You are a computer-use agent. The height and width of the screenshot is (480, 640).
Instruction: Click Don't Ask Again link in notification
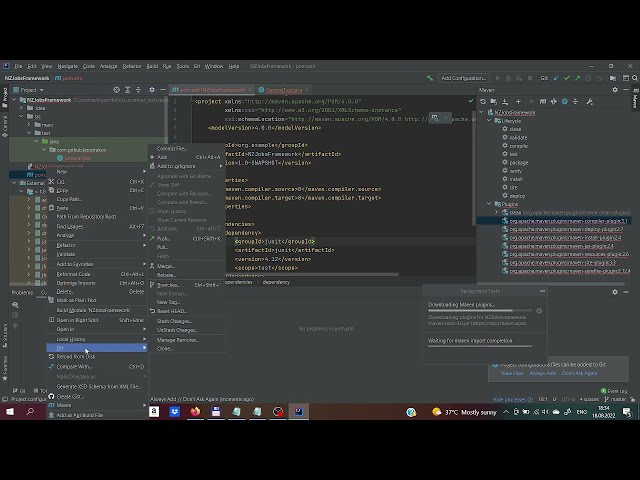[x=579, y=373]
